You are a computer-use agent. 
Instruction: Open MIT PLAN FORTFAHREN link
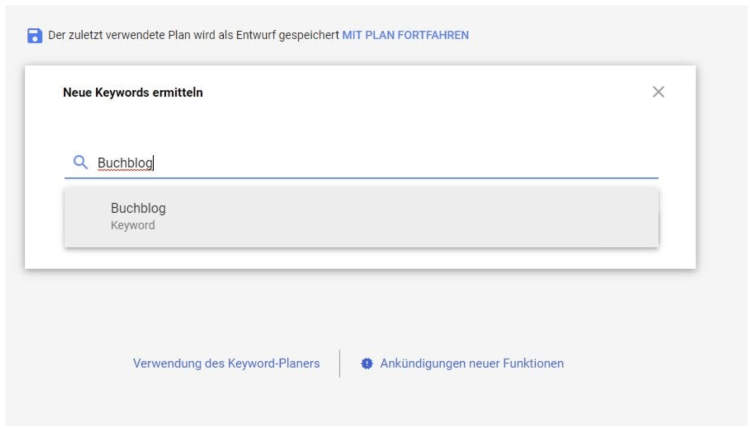coord(405,35)
